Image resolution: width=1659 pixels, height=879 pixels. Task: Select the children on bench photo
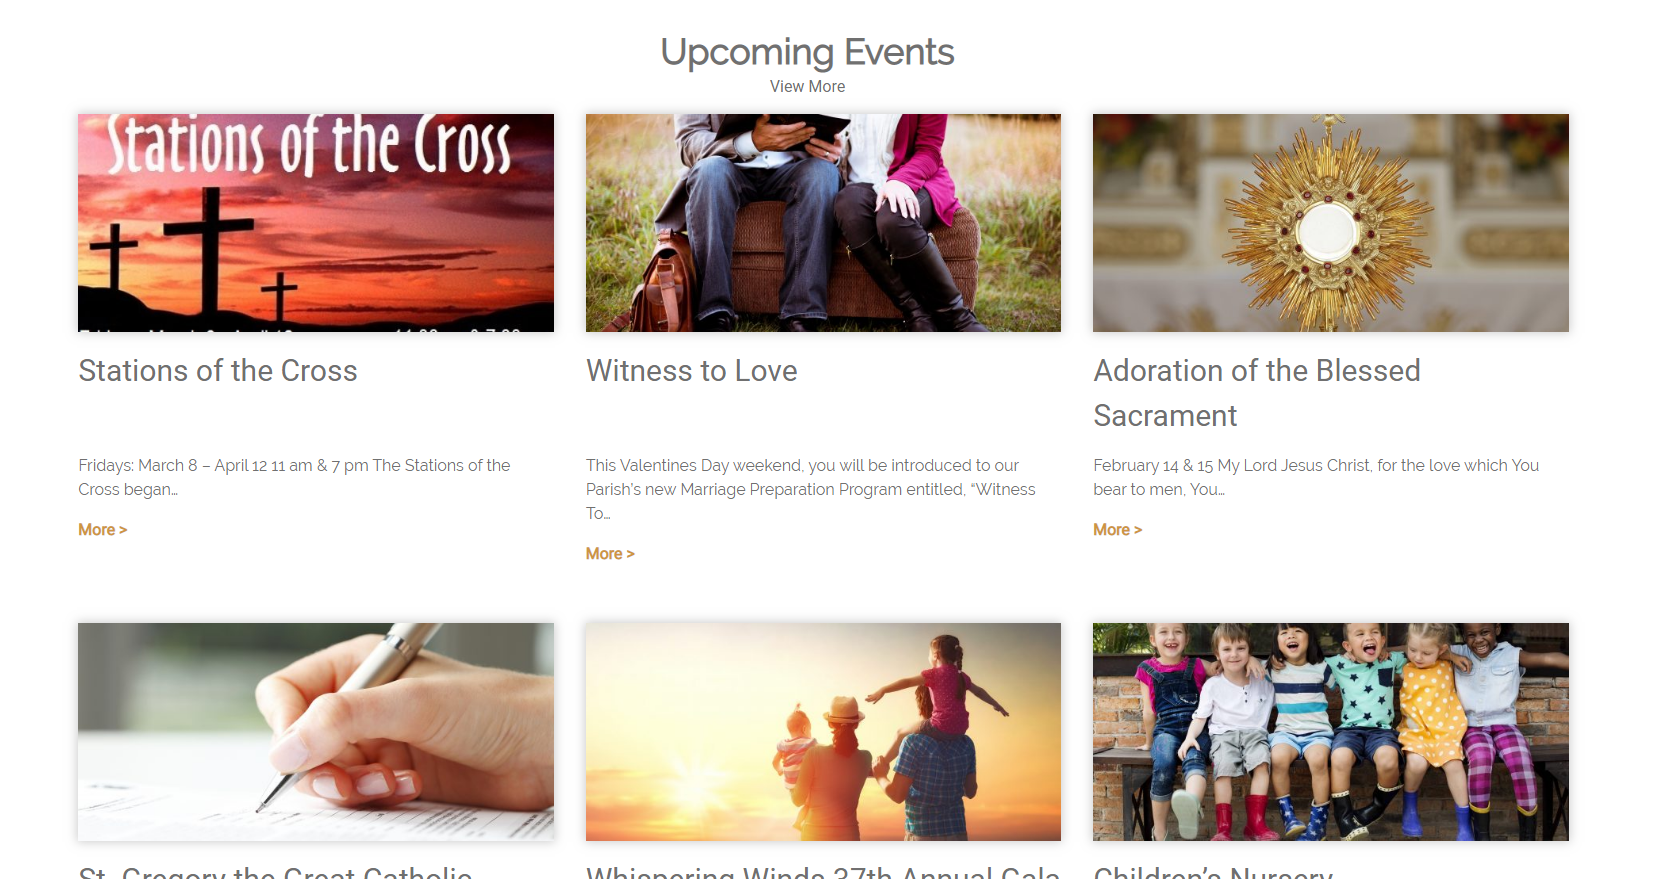click(1331, 732)
